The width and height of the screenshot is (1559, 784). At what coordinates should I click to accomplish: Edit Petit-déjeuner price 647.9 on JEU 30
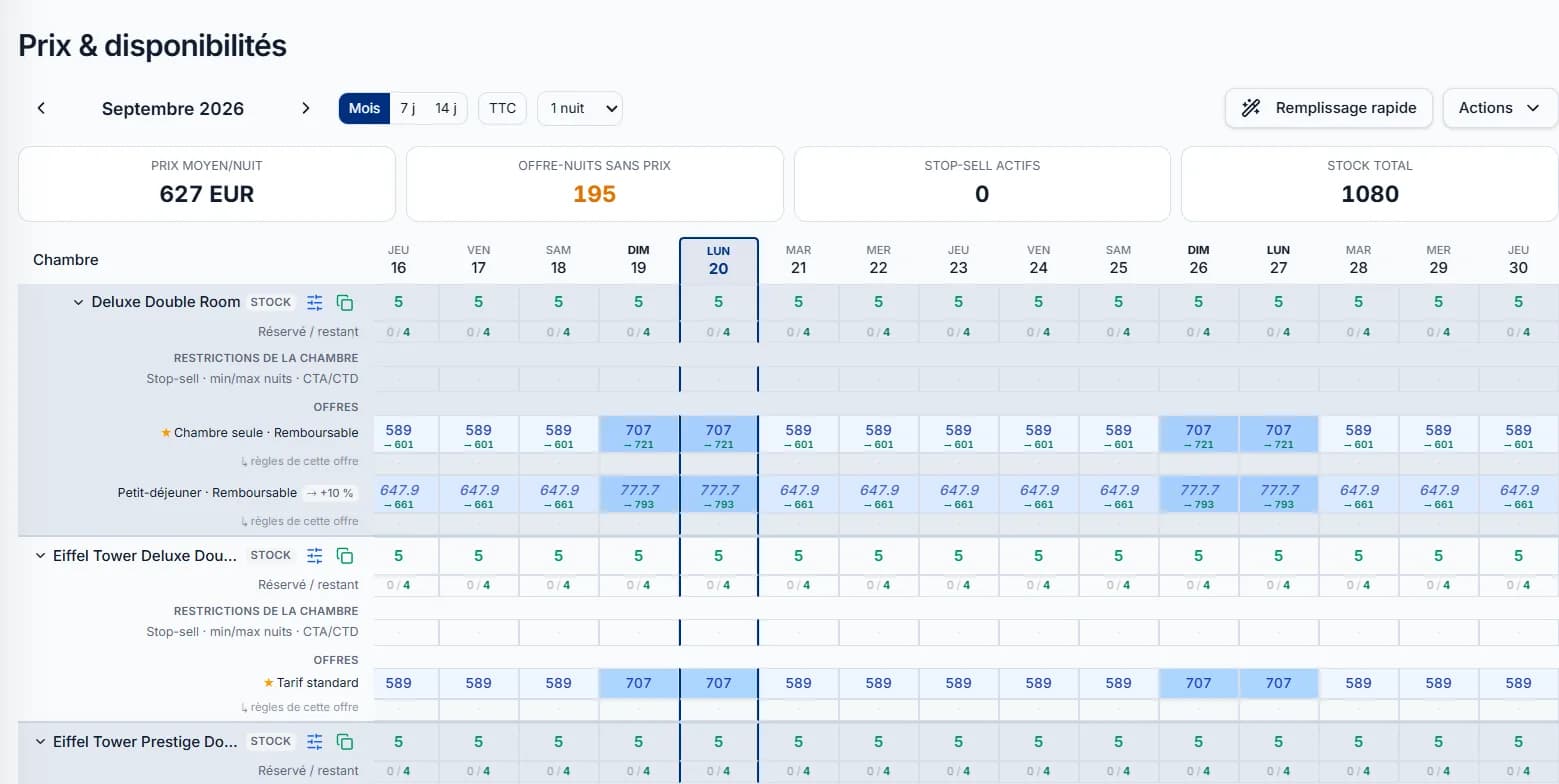(1518, 494)
